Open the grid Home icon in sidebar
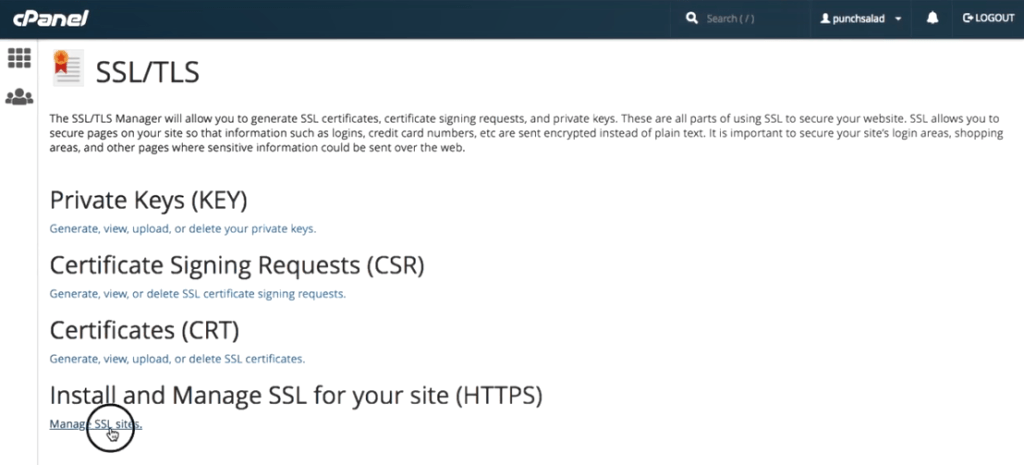The height and width of the screenshot is (465, 1024). click(19, 57)
